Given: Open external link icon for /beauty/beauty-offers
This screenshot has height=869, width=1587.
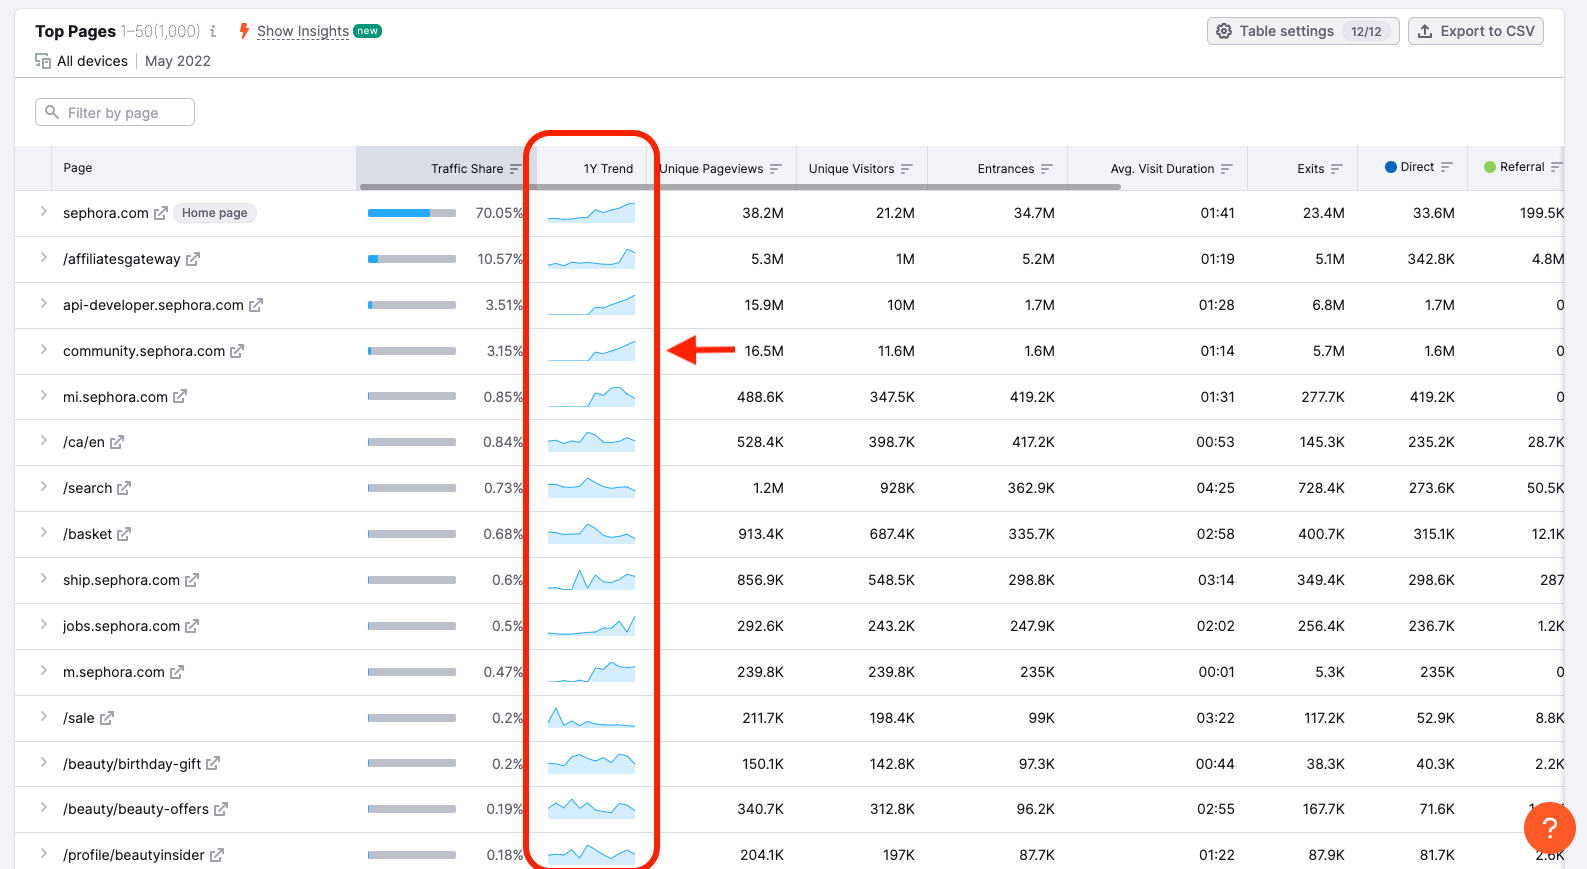Looking at the screenshot, I should coord(221,809).
